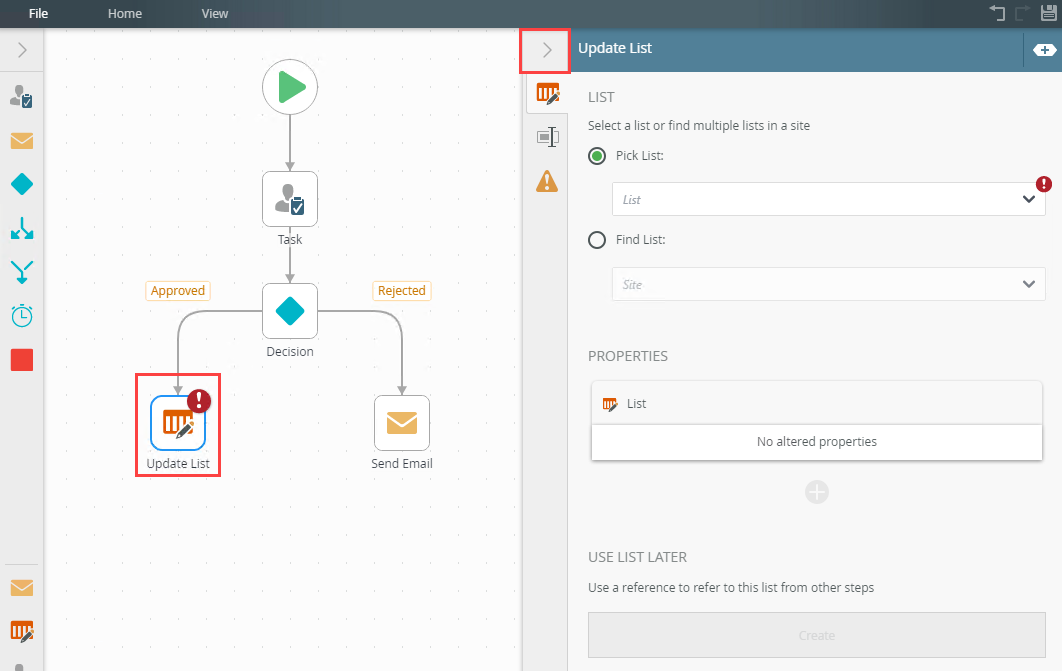Select the red End step icon in toolbox
The image size is (1062, 671).
22,360
